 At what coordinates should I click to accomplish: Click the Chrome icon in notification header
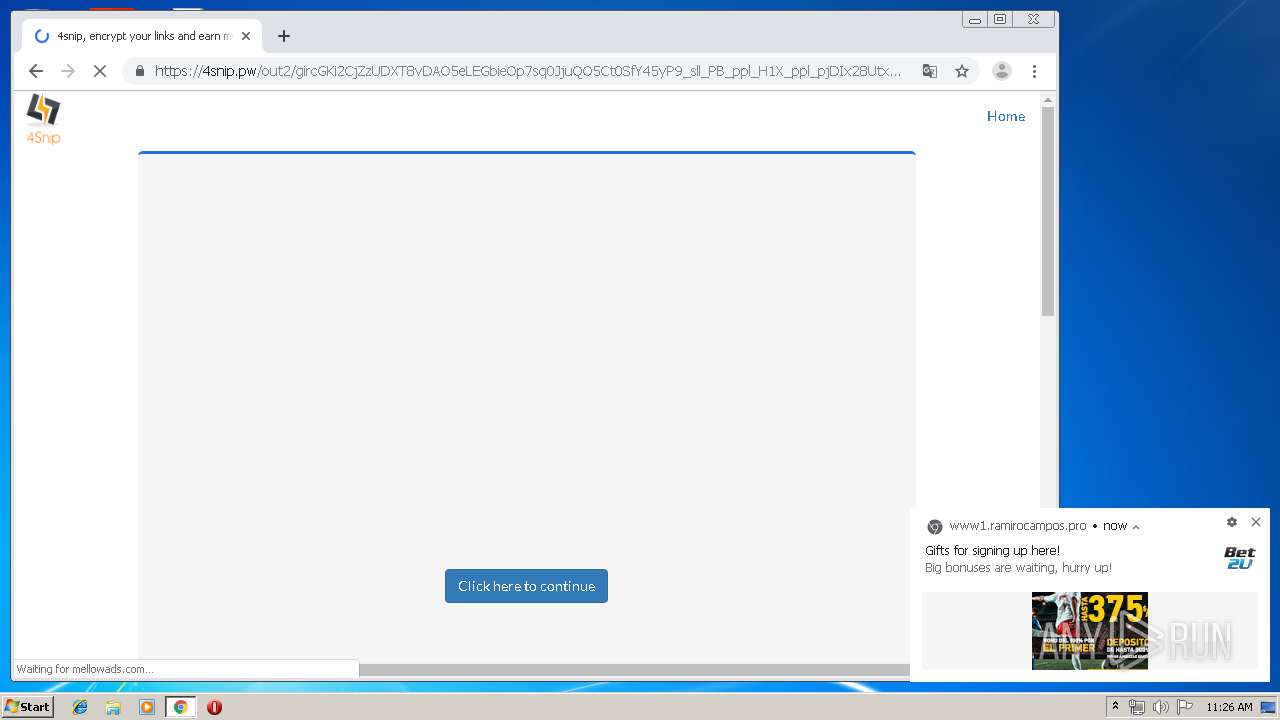tap(934, 526)
